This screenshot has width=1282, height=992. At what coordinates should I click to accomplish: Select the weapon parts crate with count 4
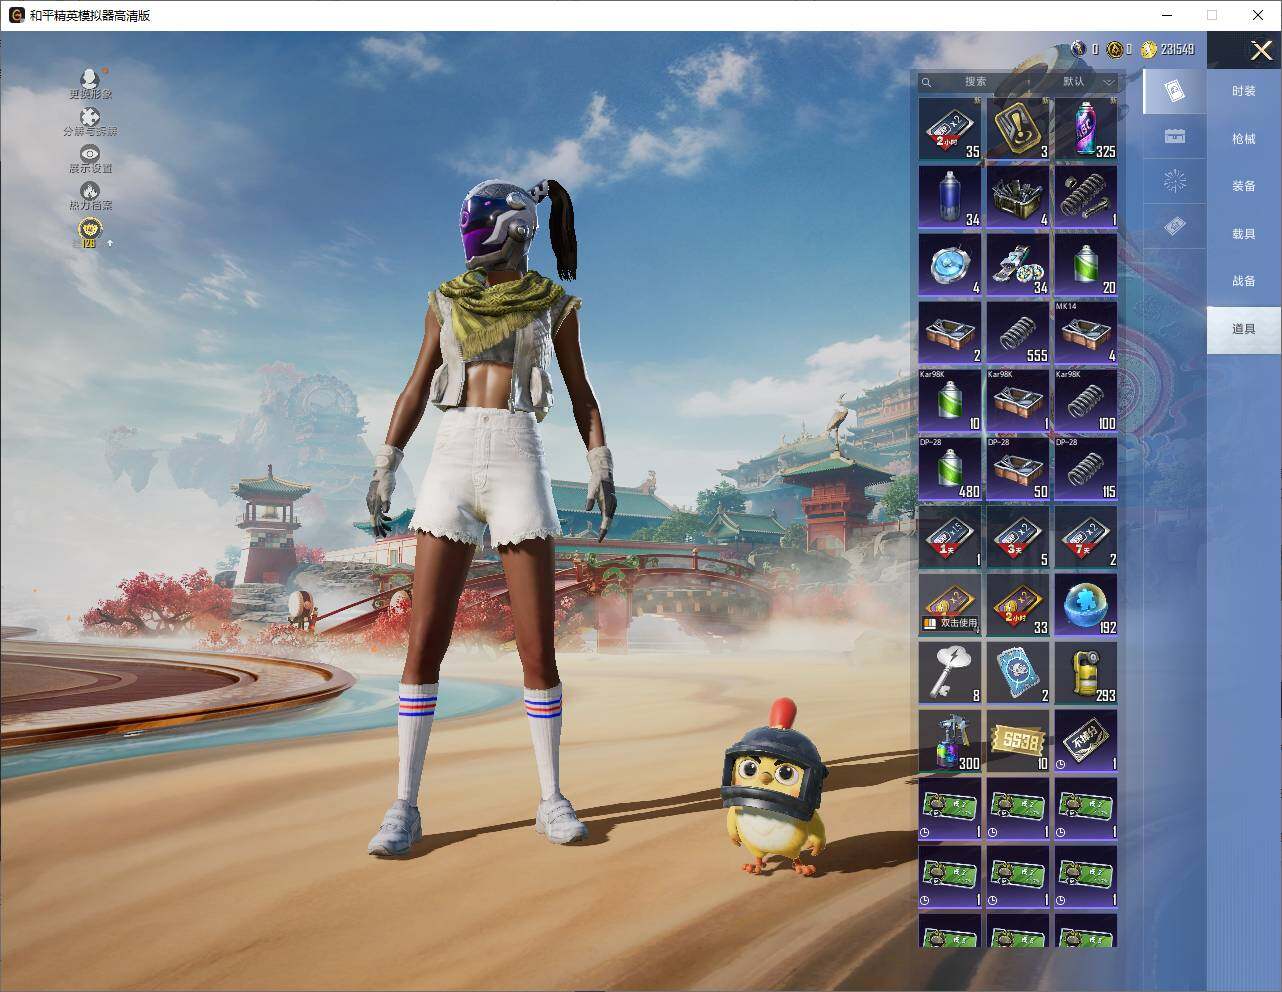pyautogui.click(x=1018, y=197)
